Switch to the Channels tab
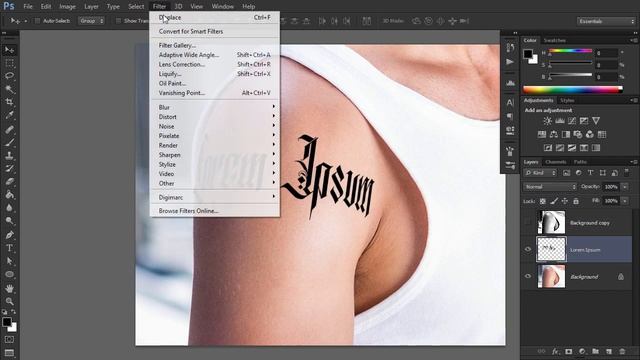The width and height of the screenshot is (640, 360). pyautogui.click(x=556, y=162)
